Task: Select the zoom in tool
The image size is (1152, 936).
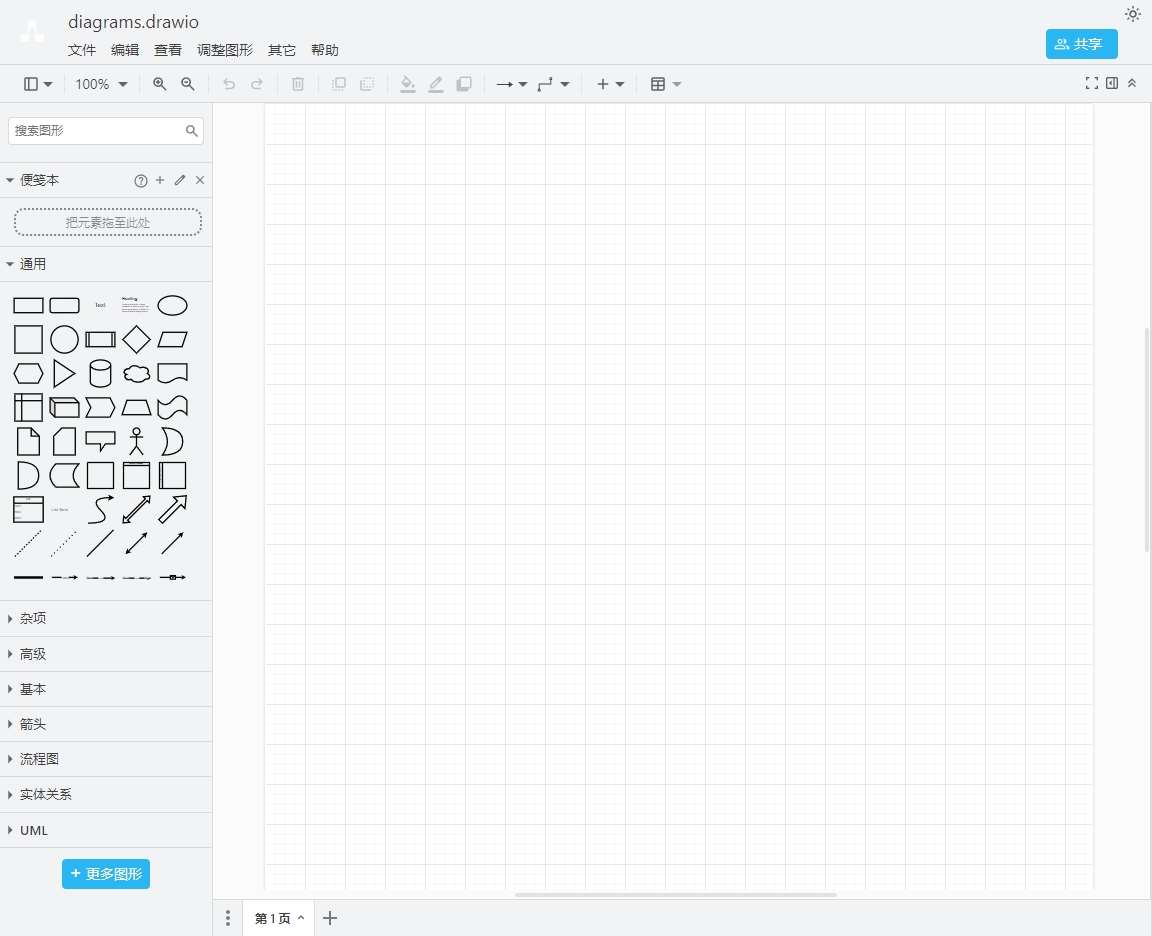Action: tap(160, 84)
